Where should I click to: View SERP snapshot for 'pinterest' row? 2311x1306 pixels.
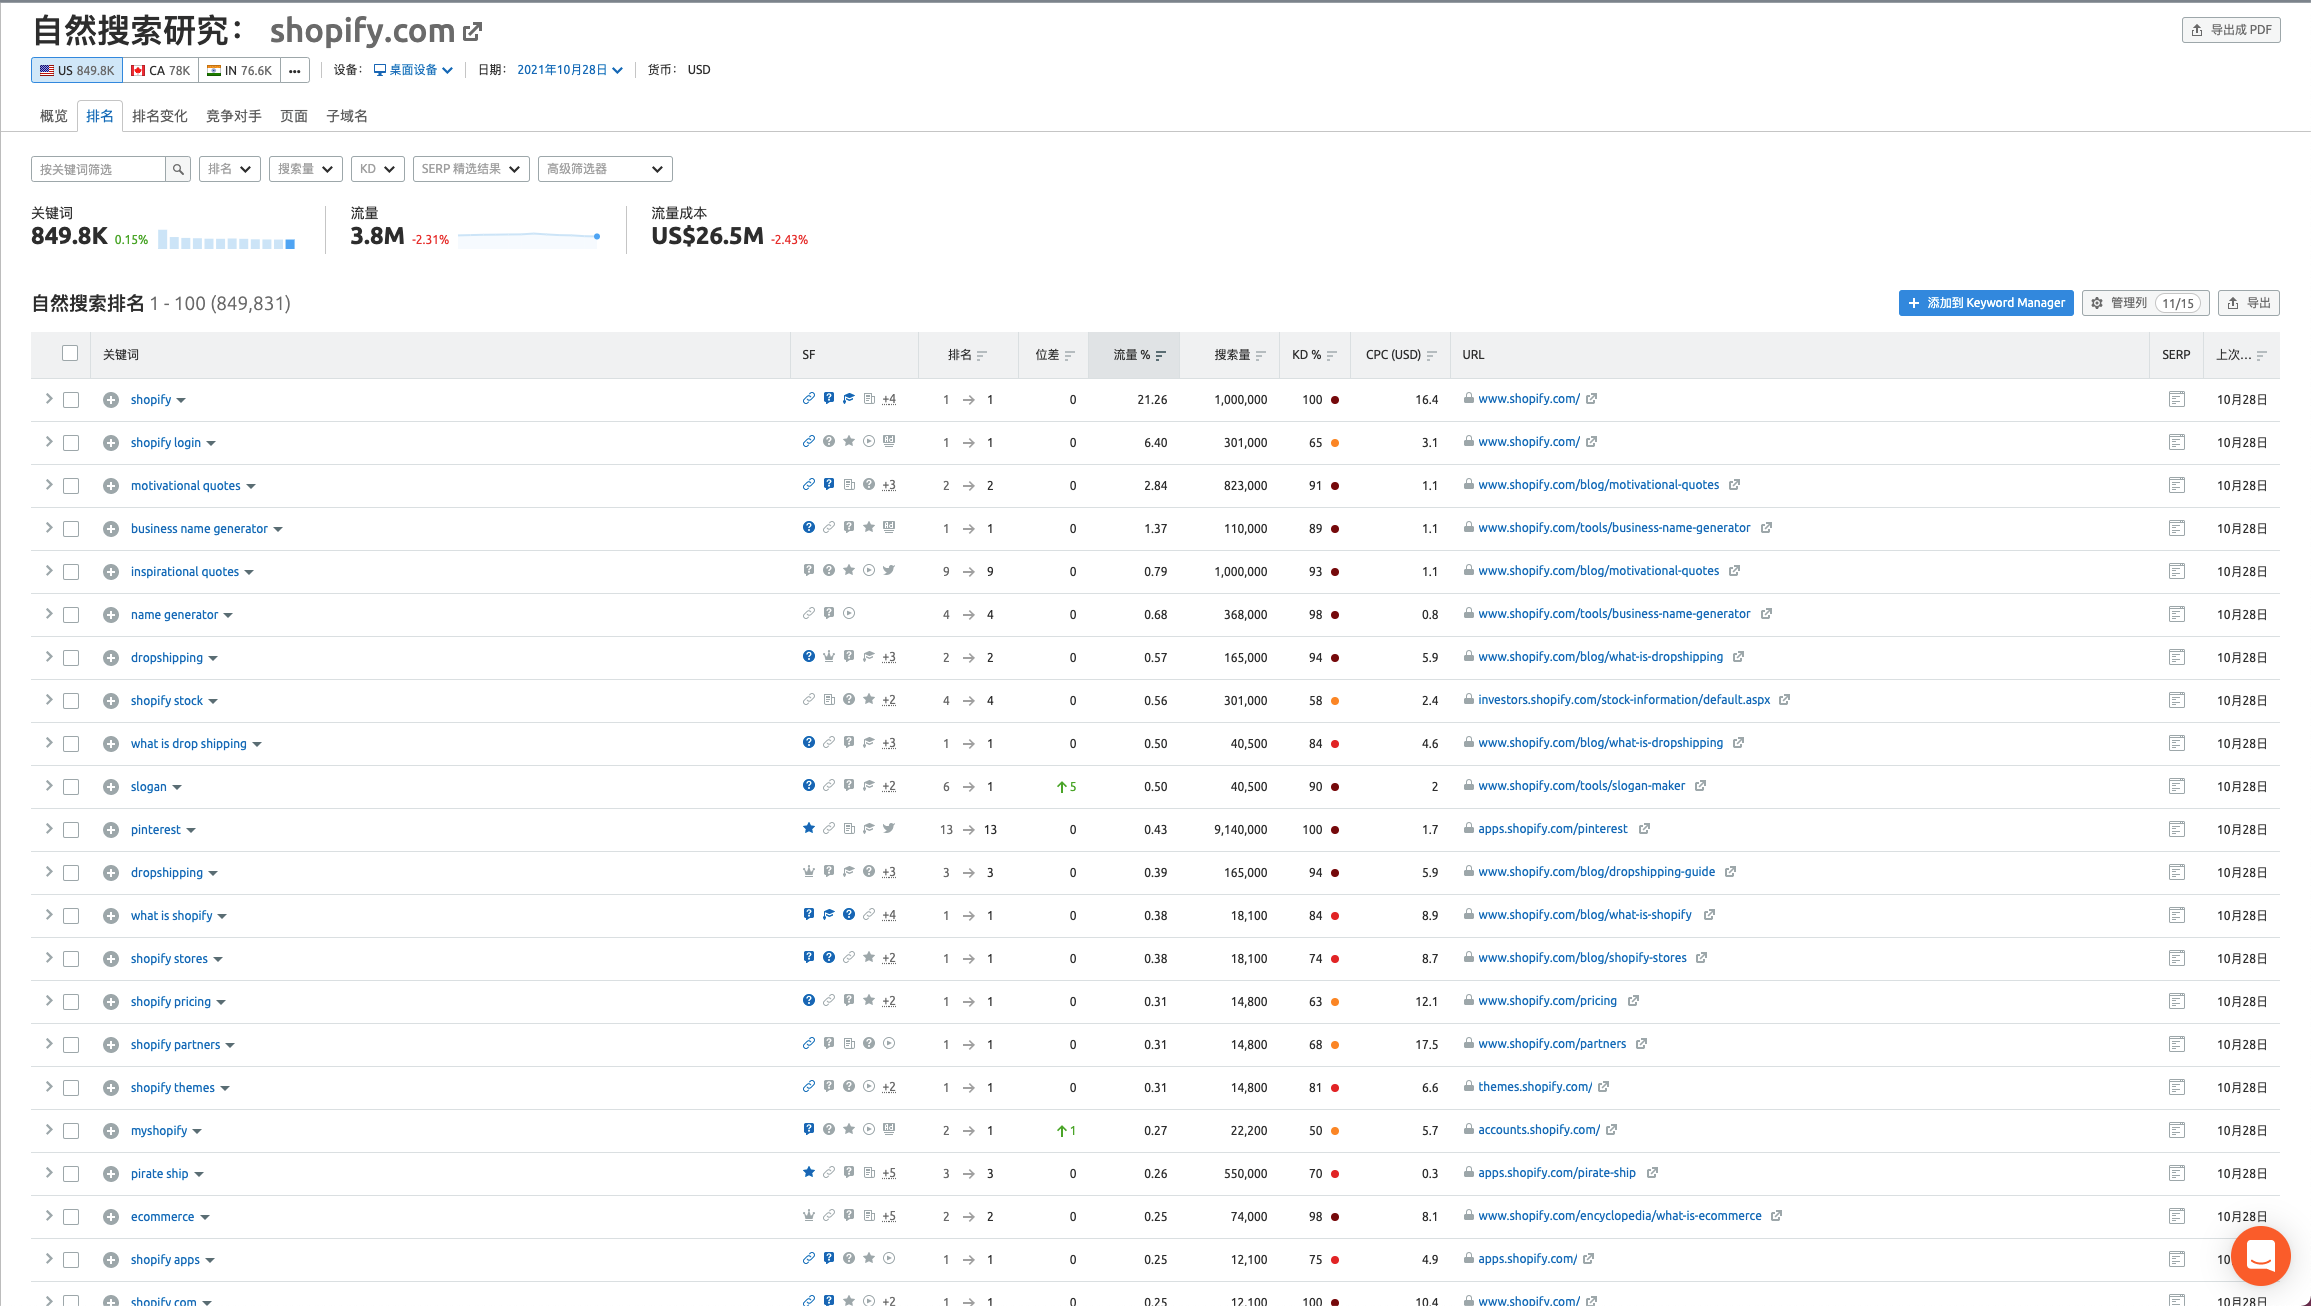pyautogui.click(x=2177, y=829)
